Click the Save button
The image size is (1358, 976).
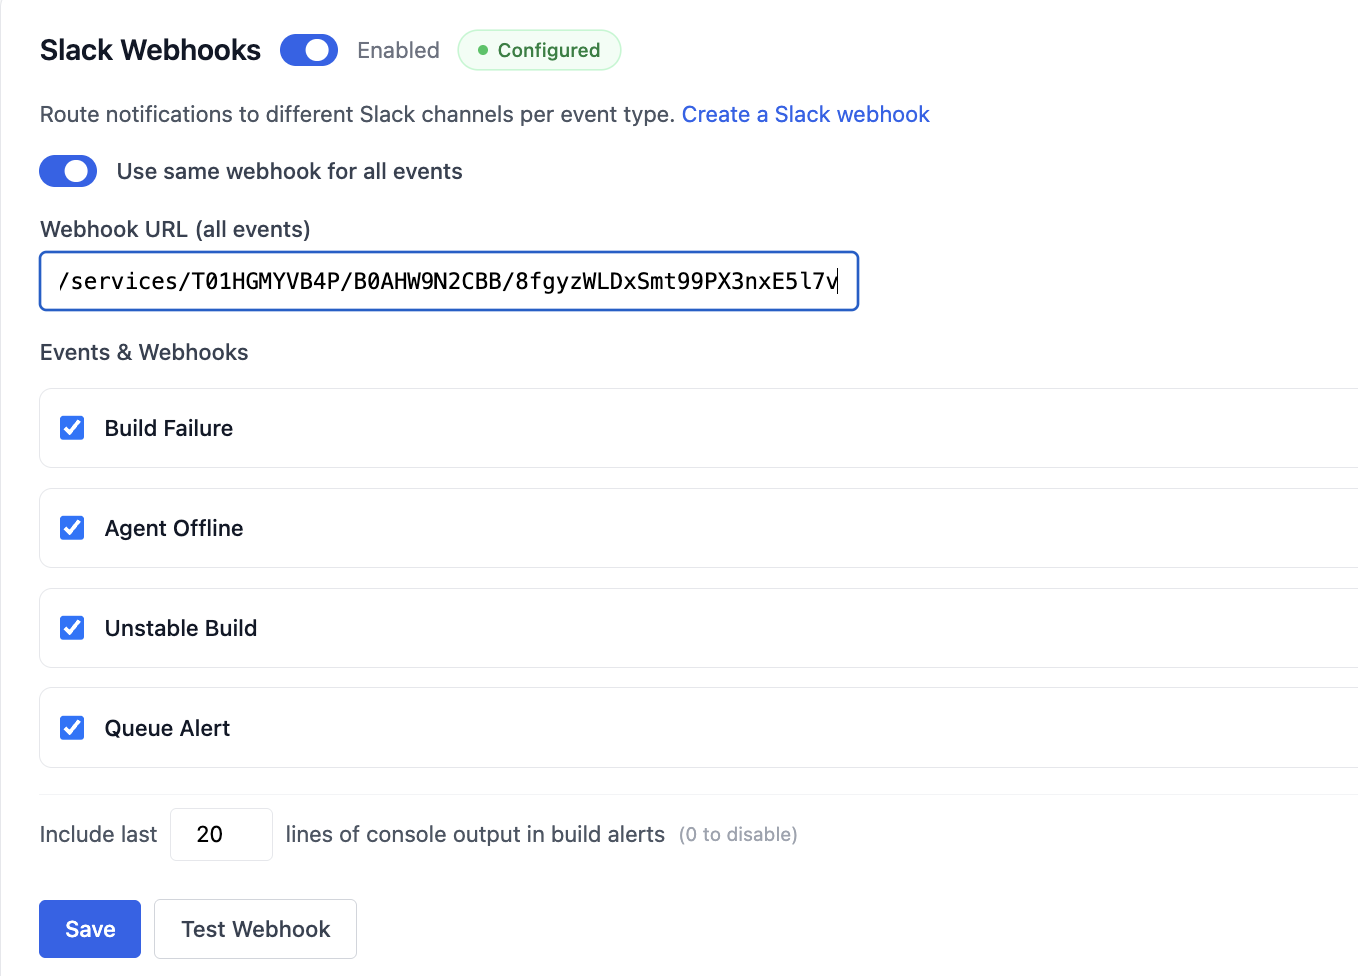90,929
